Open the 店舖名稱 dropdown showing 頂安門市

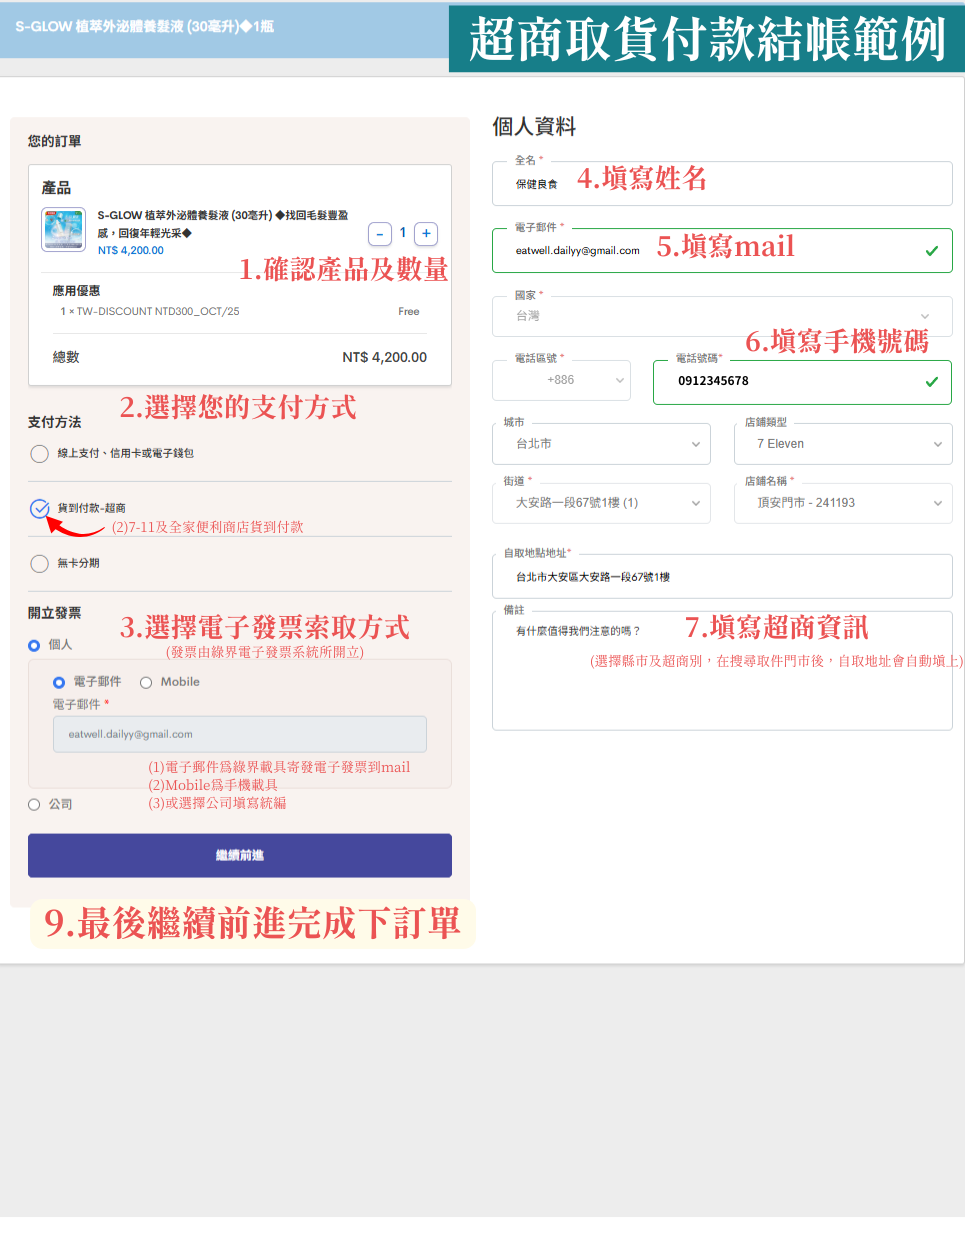(x=843, y=503)
